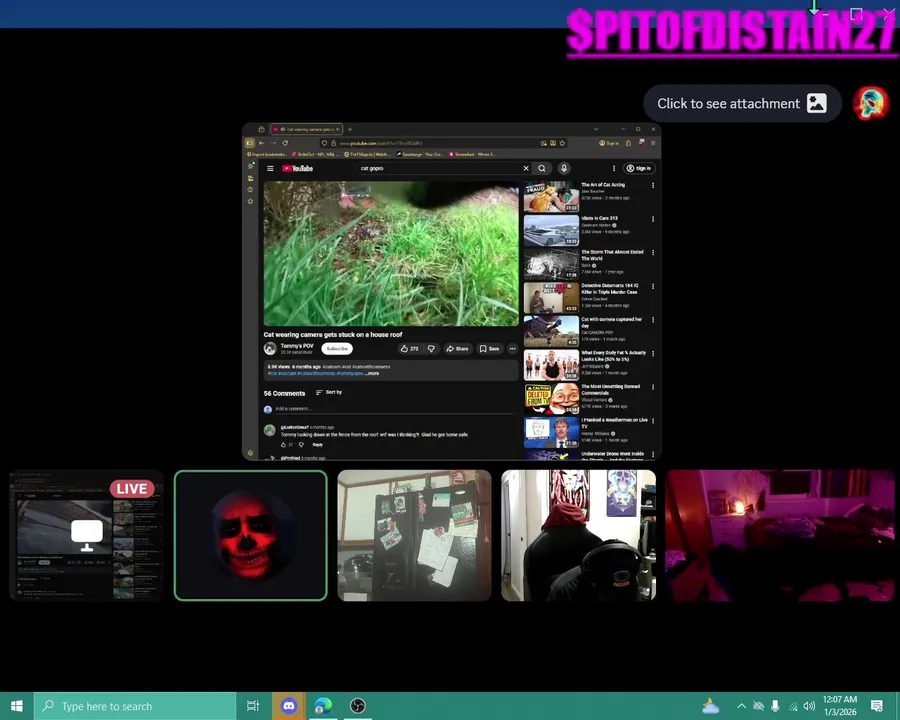Click 'Click to see attachment' notification

click(742, 103)
